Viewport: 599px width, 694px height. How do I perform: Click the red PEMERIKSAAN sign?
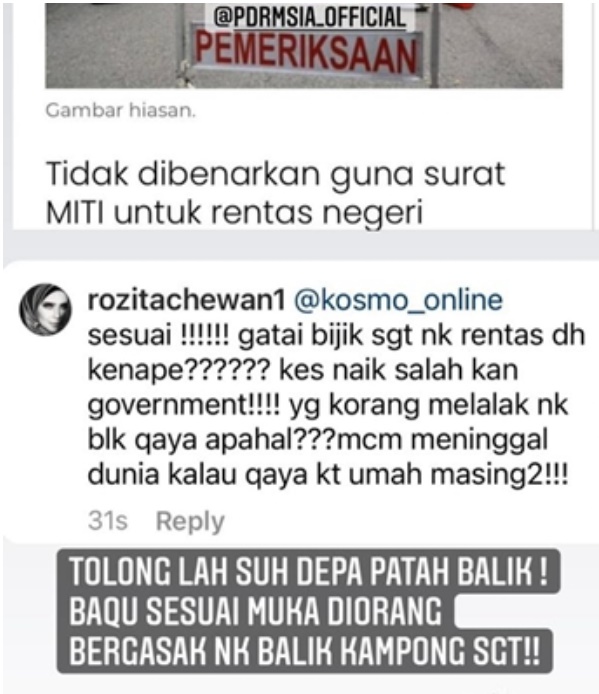pyautogui.click(x=305, y=55)
